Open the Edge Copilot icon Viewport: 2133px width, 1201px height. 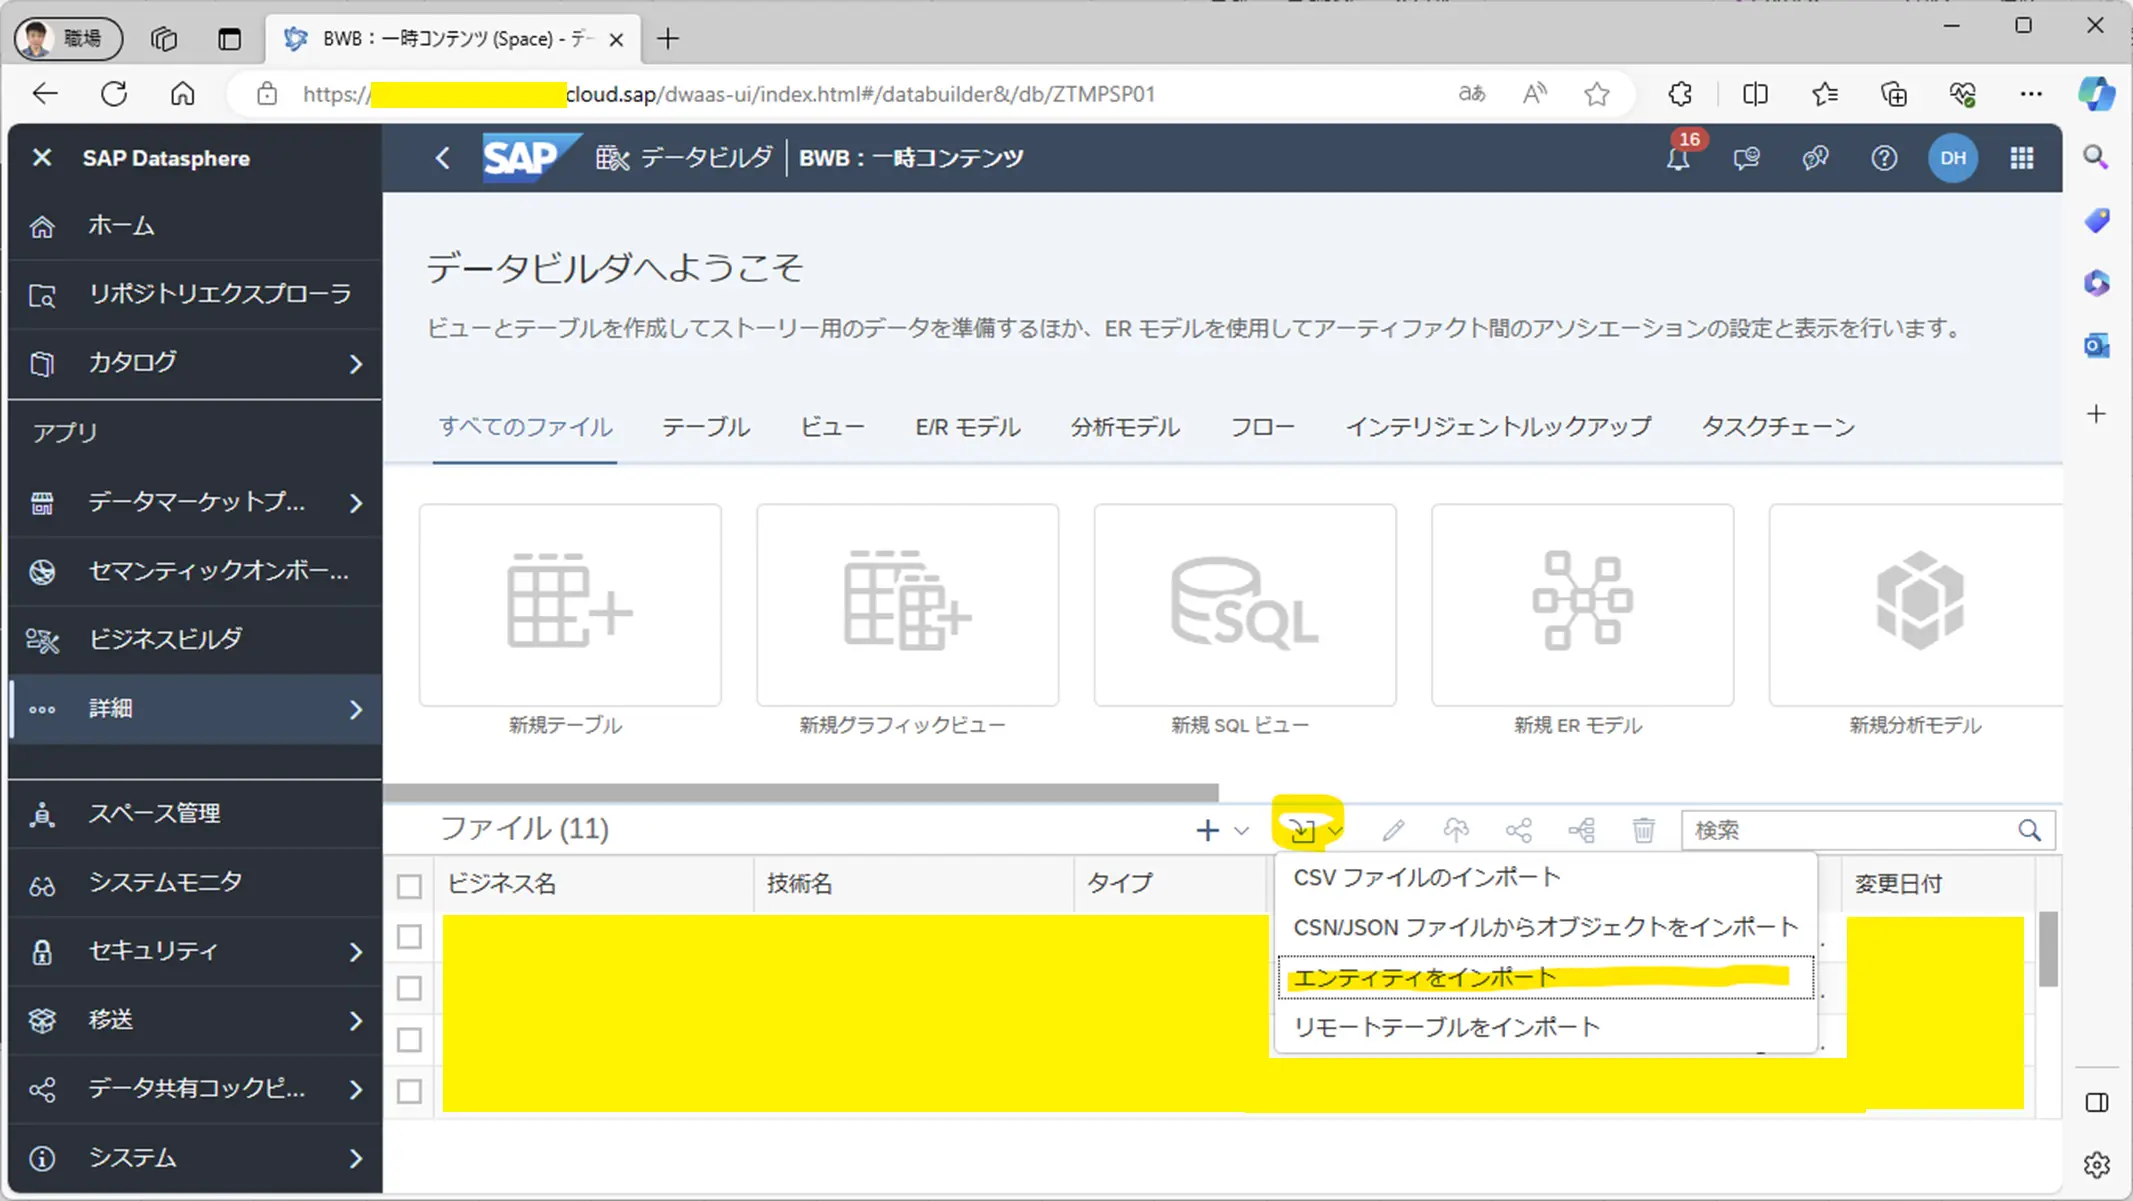tap(2096, 94)
